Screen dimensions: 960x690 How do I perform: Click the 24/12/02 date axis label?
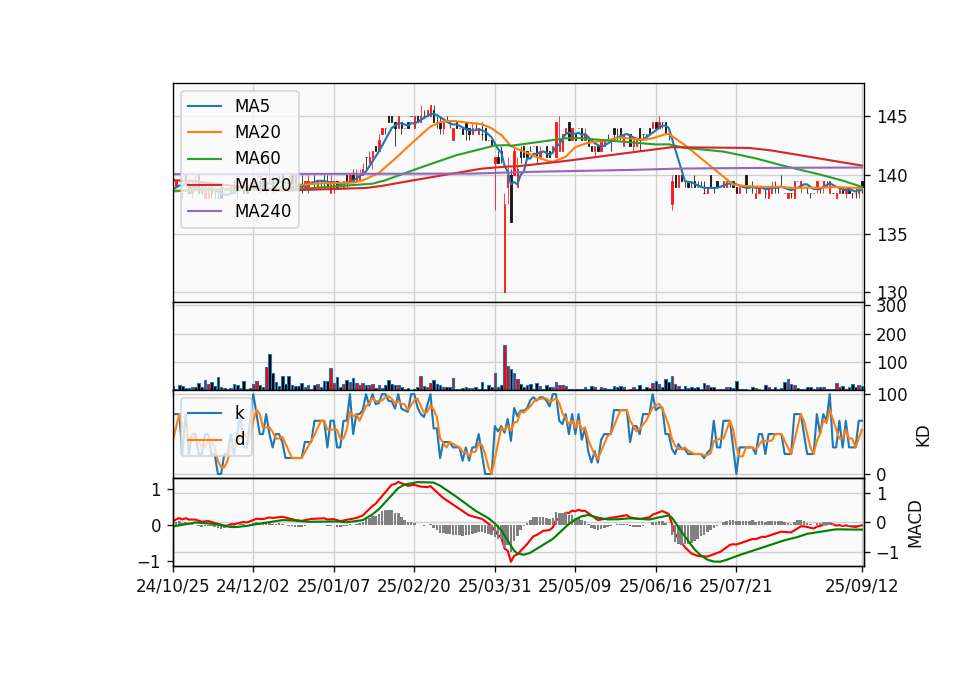coord(253,586)
